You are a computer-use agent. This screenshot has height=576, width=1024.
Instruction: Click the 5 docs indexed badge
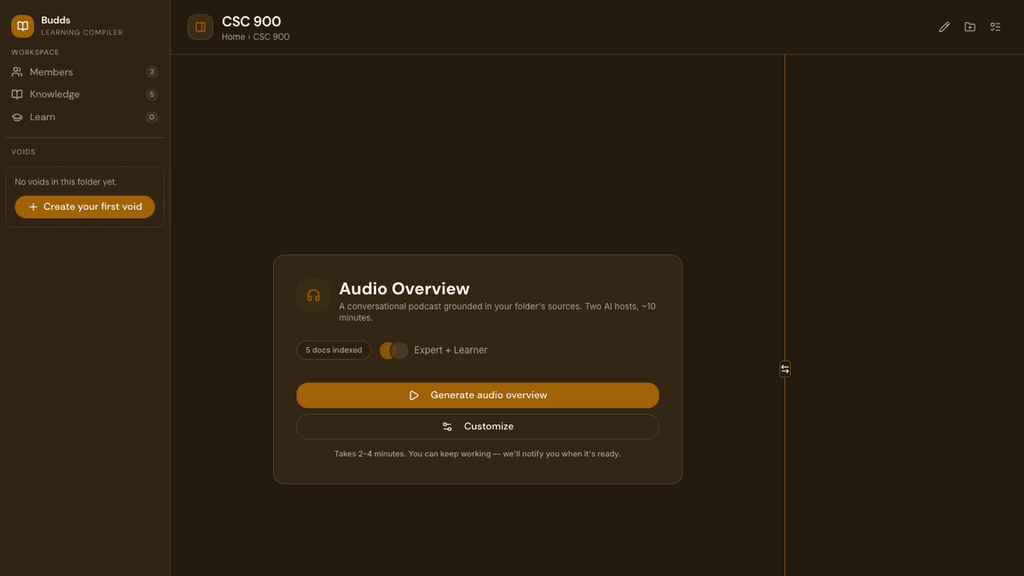tap(334, 350)
